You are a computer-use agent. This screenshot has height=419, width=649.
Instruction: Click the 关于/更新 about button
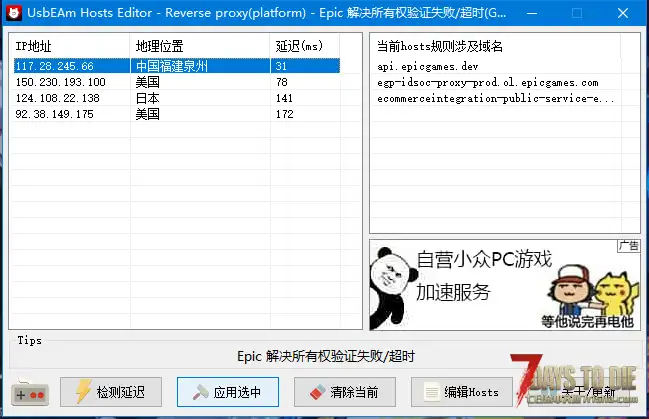tap(578, 392)
